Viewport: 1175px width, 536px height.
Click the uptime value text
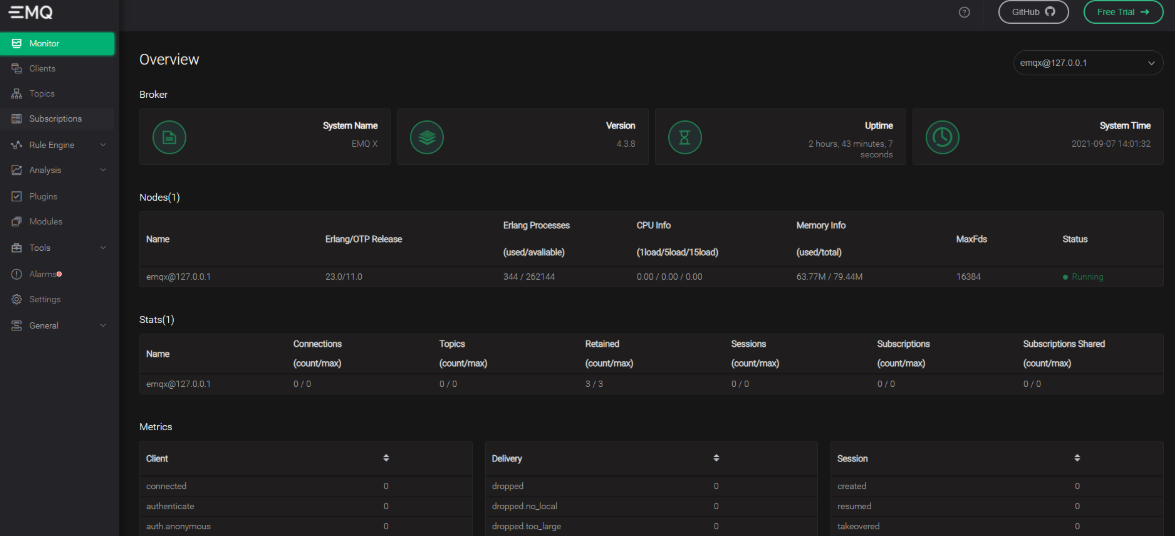[851, 148]
